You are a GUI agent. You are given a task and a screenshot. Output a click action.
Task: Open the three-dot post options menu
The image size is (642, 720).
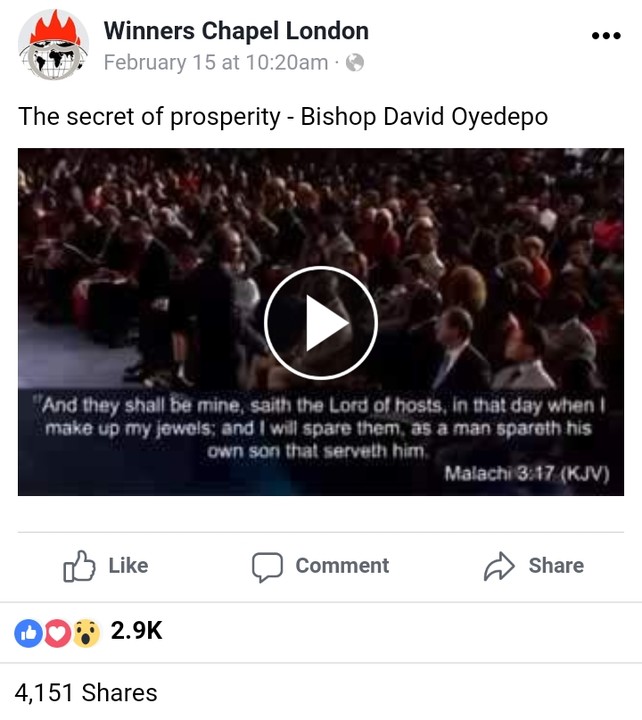click(x=606, y=35)
